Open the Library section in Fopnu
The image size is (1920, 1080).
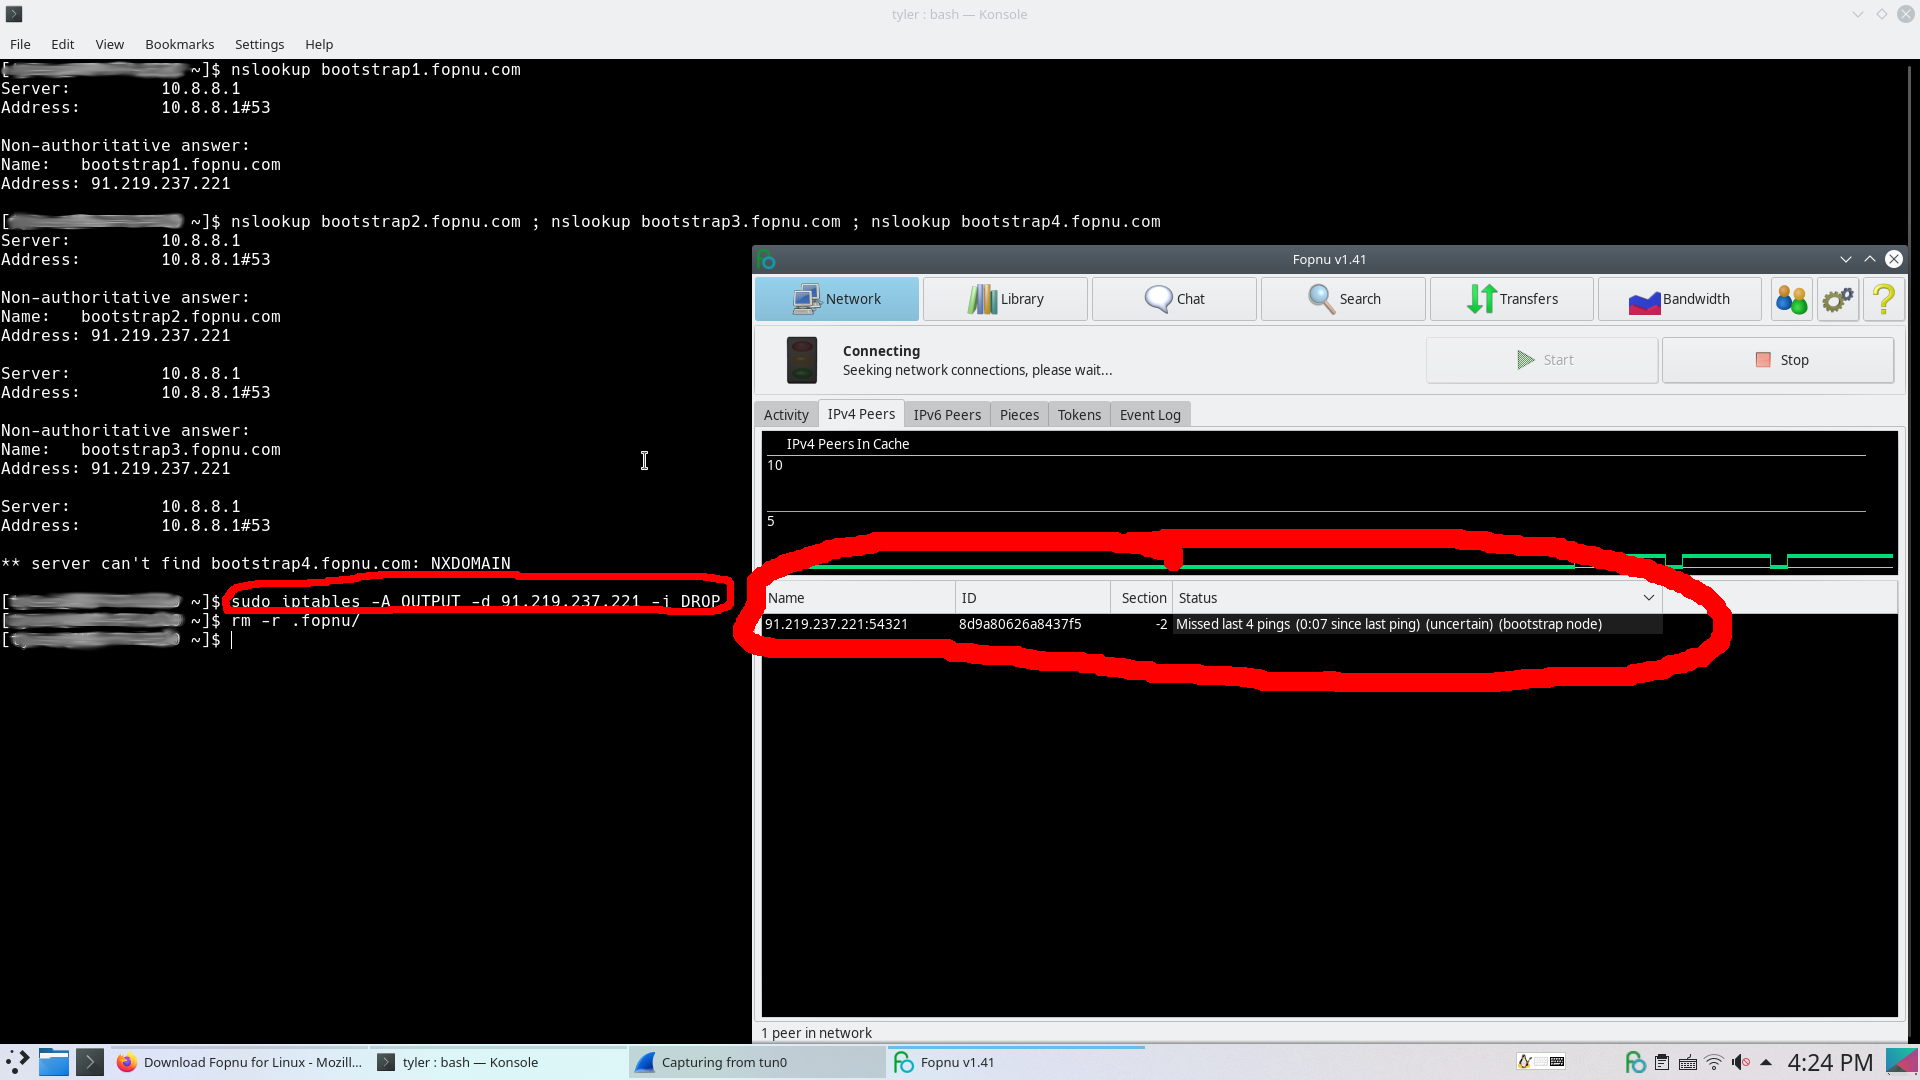[1005, 299]
